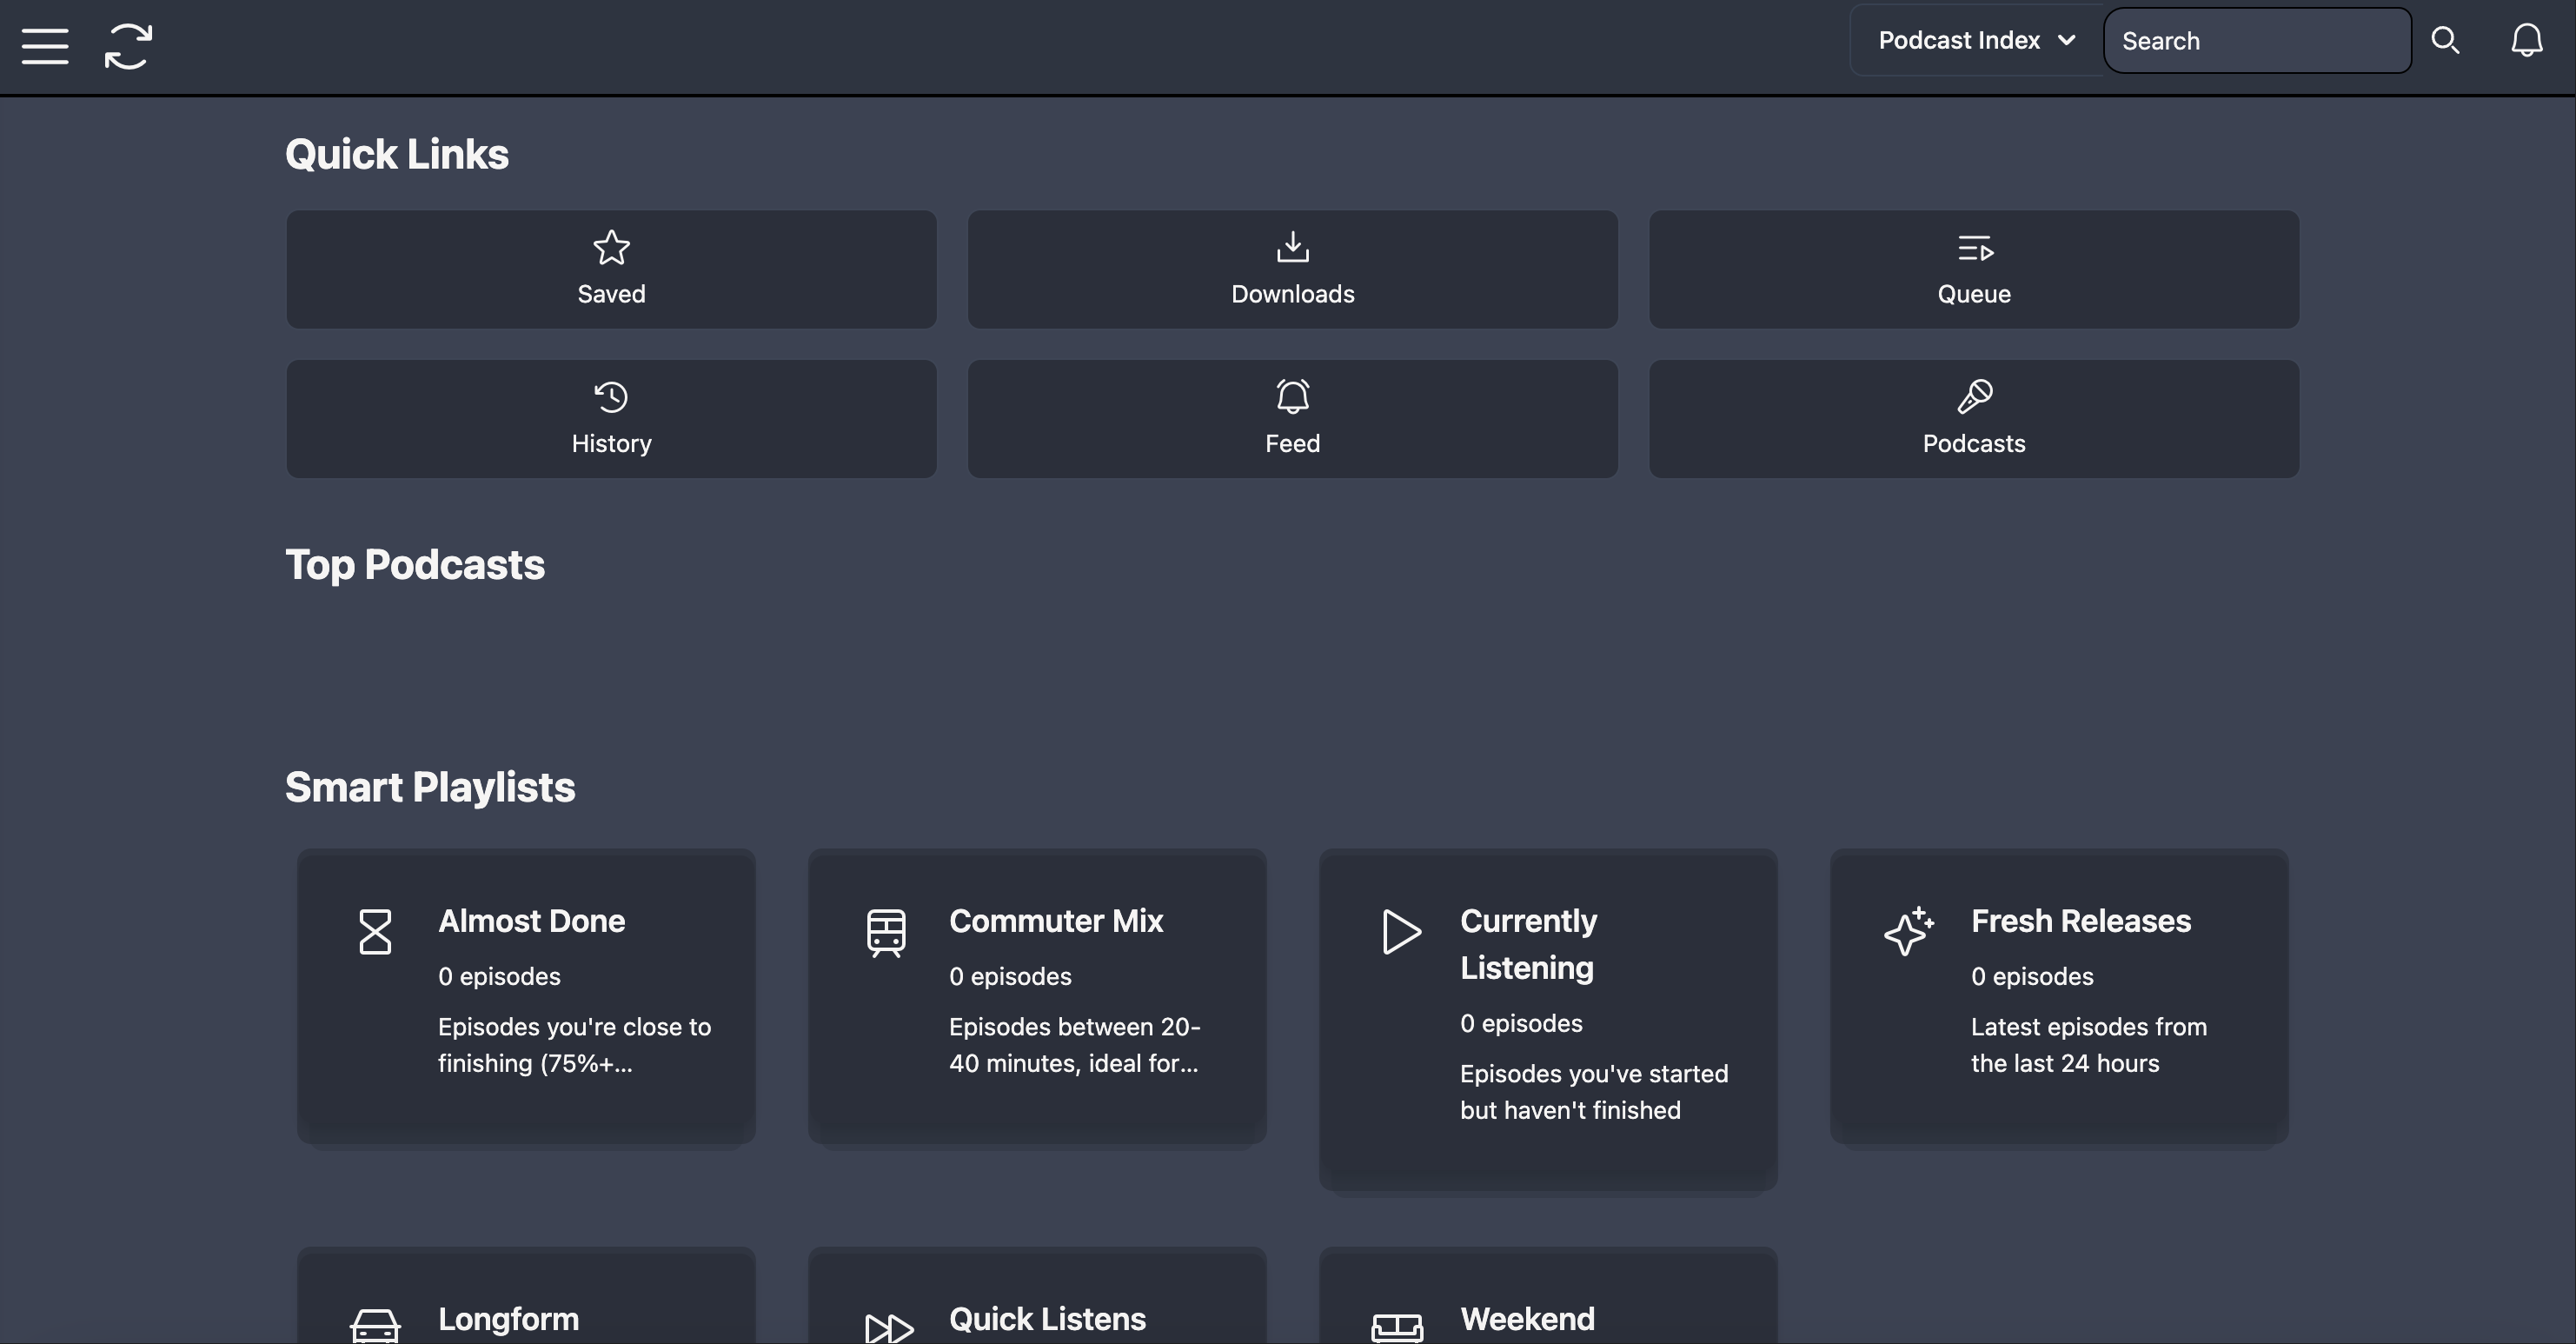Click the refresh feeds icon
The height and width of the screenshot is (1344, 2576).
pyautogui.click(x=129, y=46)
